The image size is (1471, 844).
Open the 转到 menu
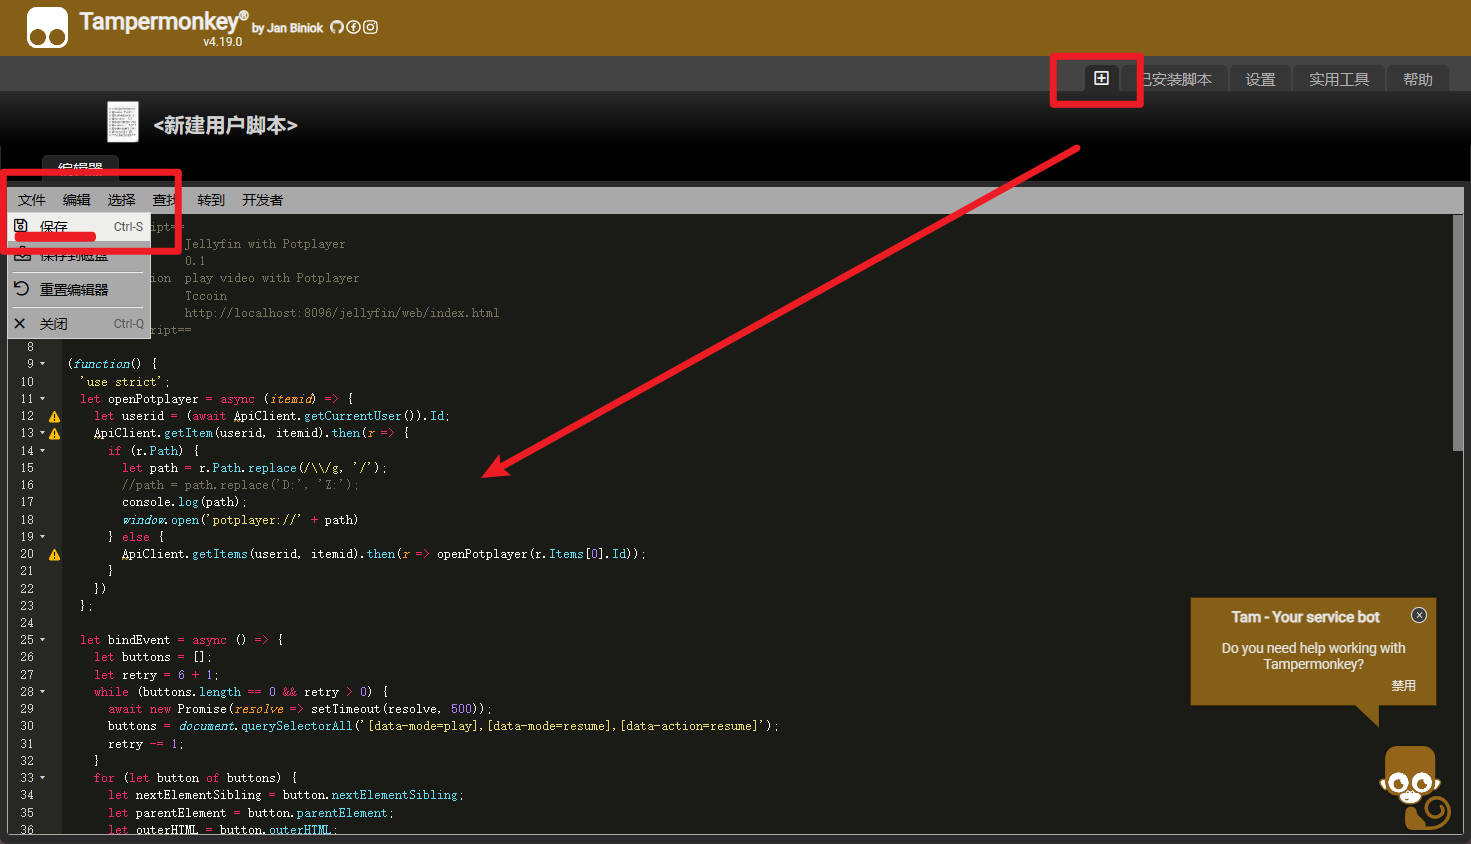[x=211, y=200]
